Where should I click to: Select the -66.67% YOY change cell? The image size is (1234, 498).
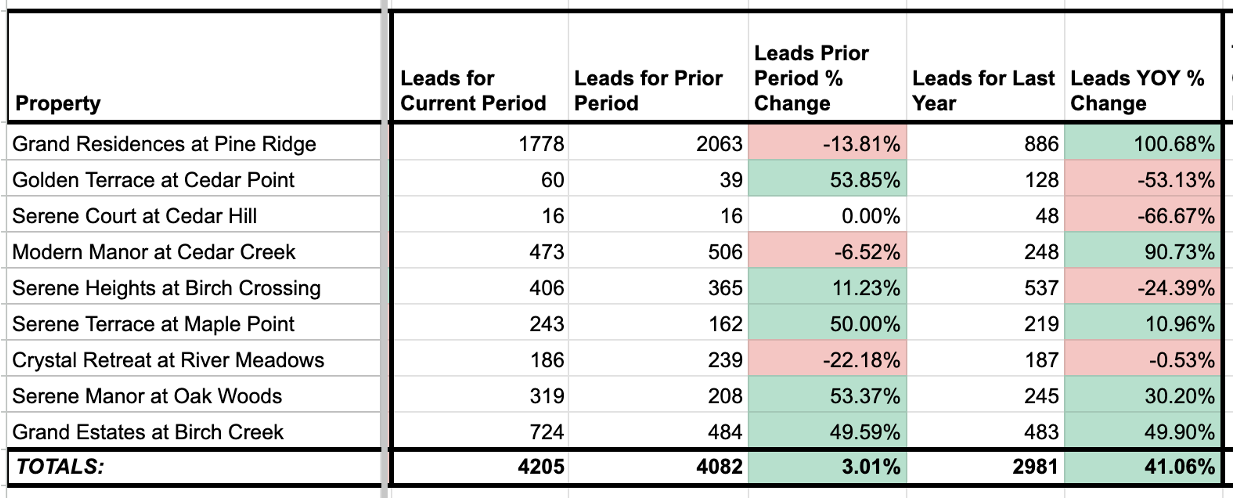point(1142,216)
